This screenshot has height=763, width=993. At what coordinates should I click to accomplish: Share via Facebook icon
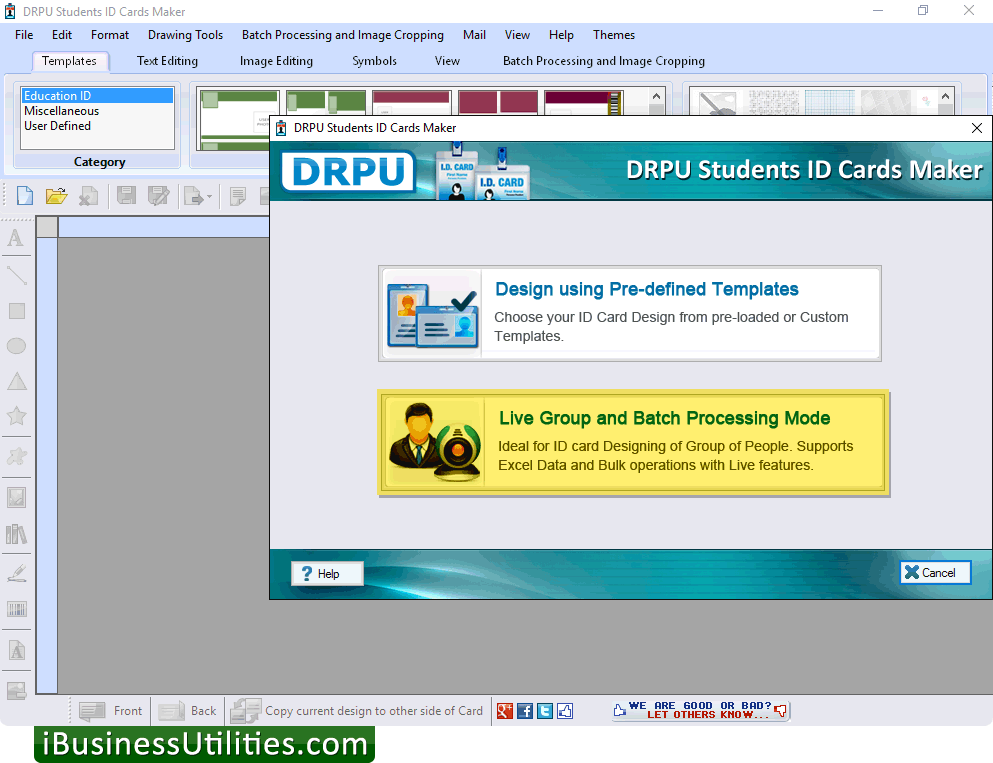pos(525,711)
